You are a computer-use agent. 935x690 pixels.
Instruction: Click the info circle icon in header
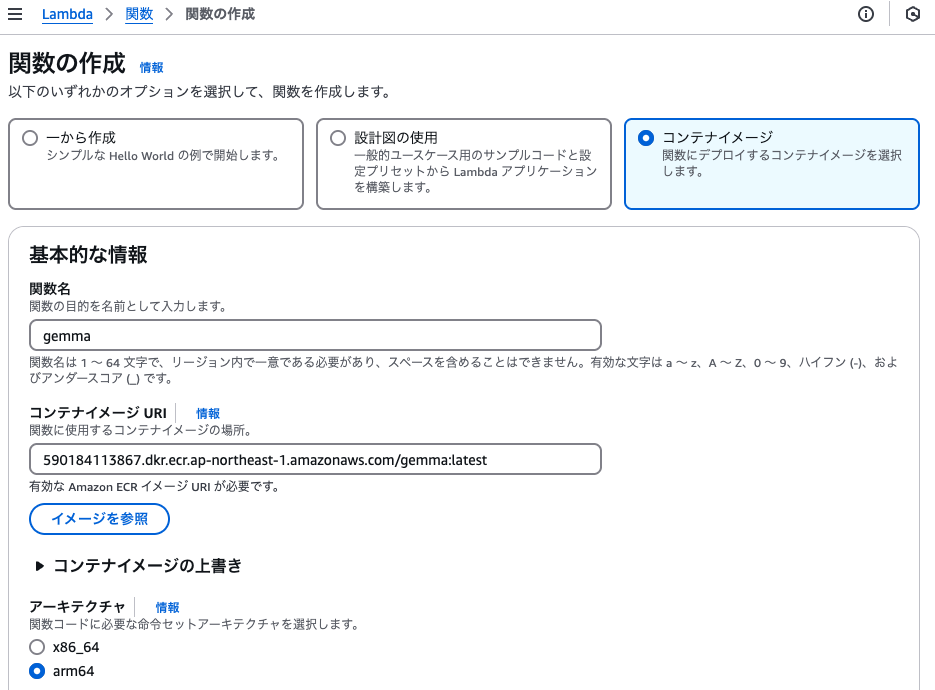coord(866,14)
